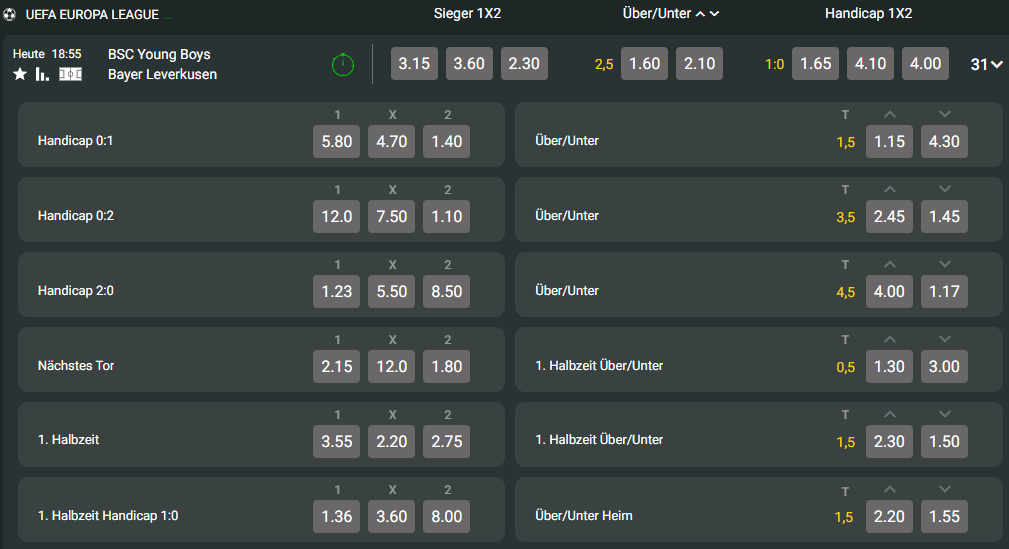Click the Handicap 2:0 market label

pyautogui.click(x=76, y=290)
